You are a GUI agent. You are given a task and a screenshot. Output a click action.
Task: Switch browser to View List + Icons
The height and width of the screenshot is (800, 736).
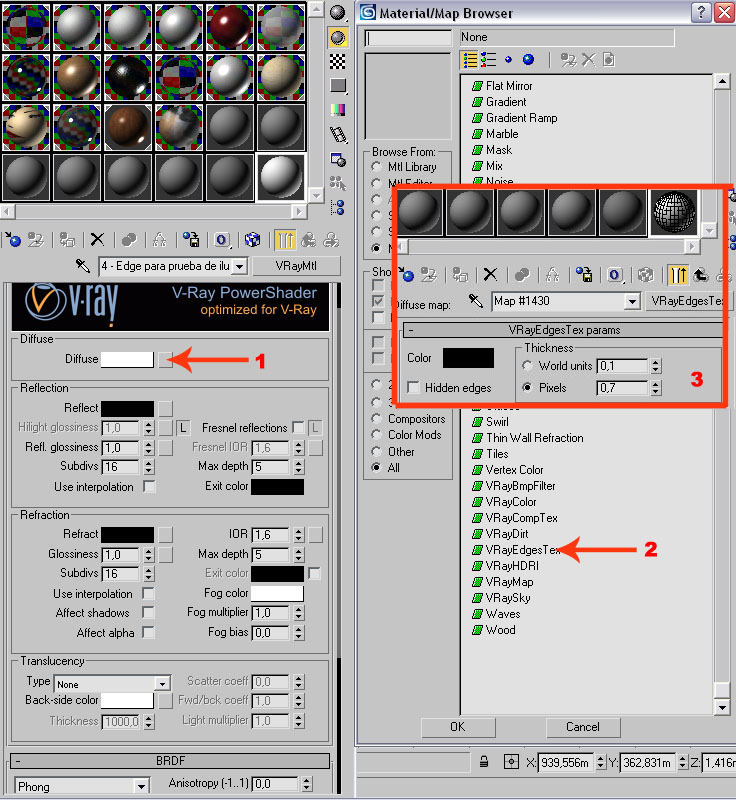(x=489, y=60)
